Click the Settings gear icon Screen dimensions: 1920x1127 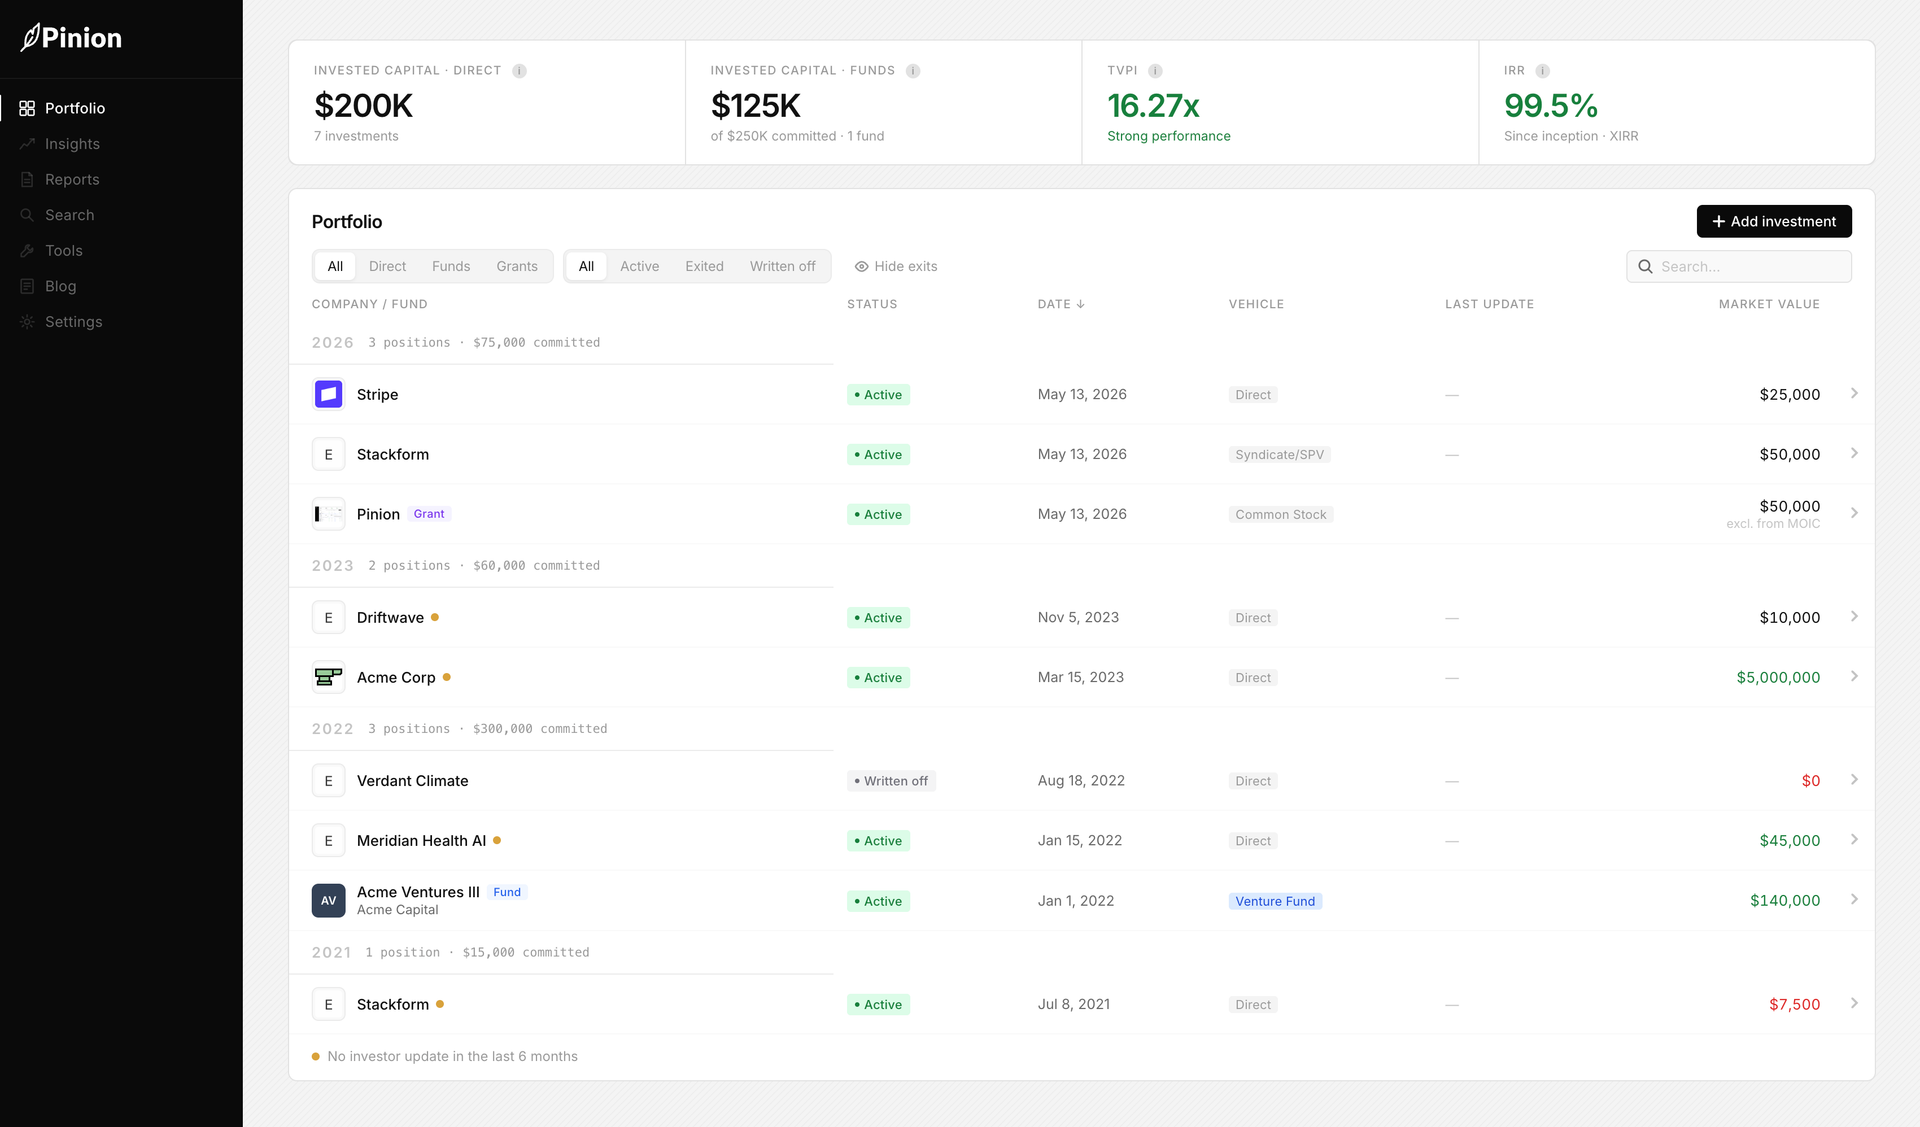pyautogui.click(x=27, y=322)
